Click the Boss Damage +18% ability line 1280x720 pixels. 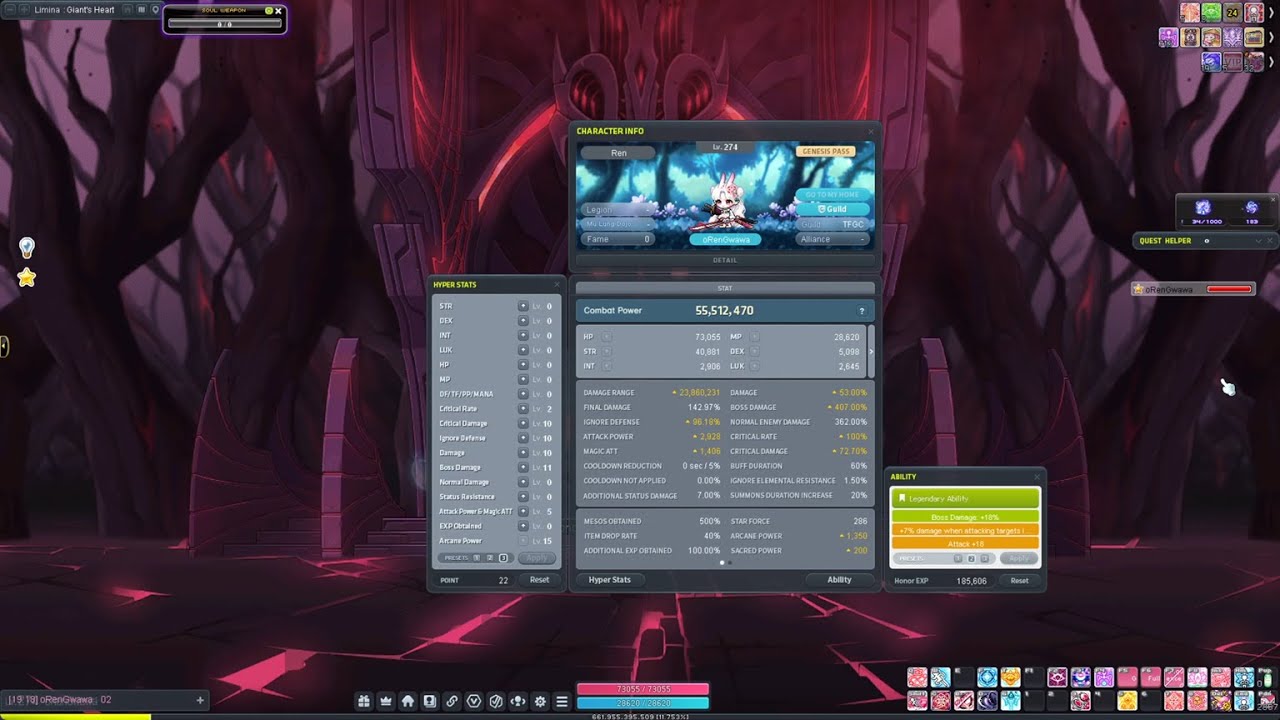coord(965,517)
